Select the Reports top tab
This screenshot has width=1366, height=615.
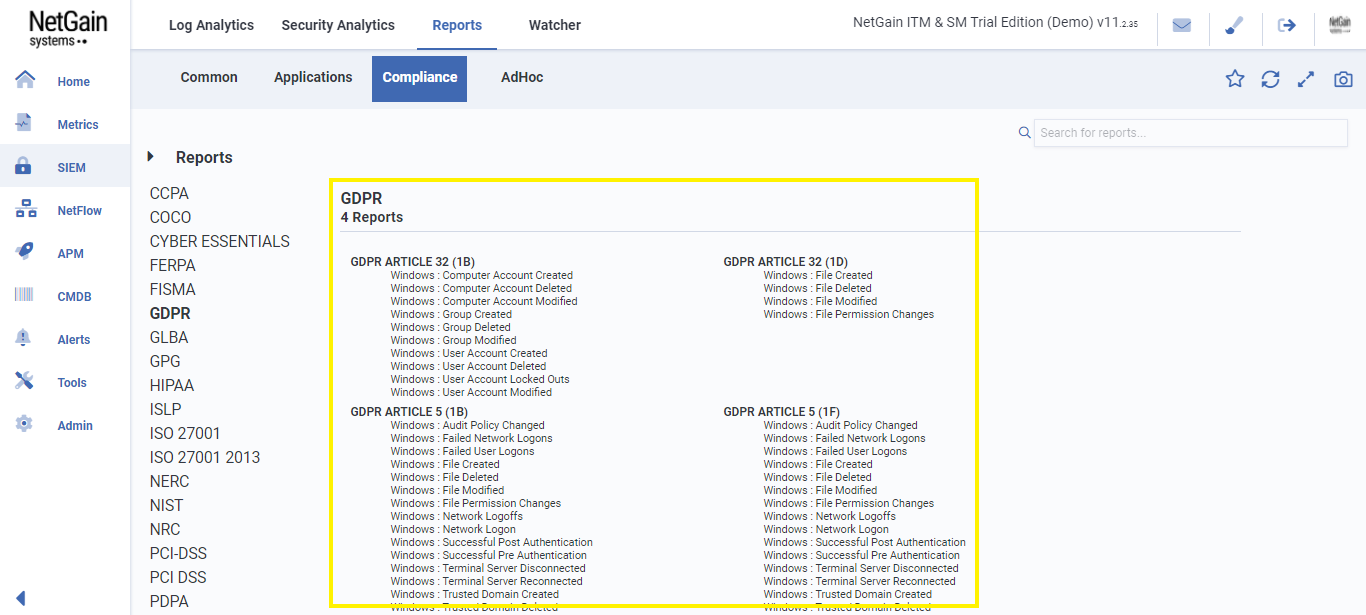[x=457, y=25]
